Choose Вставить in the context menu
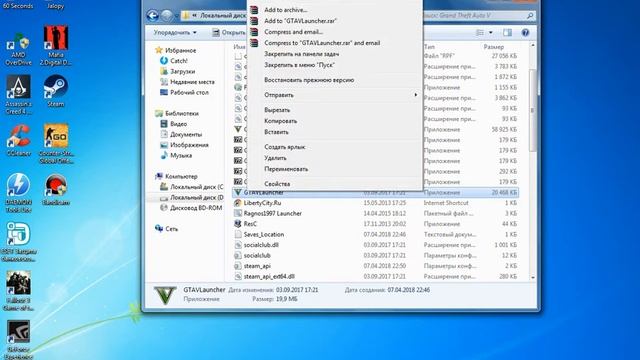640x360 pixels. [276, 132]
